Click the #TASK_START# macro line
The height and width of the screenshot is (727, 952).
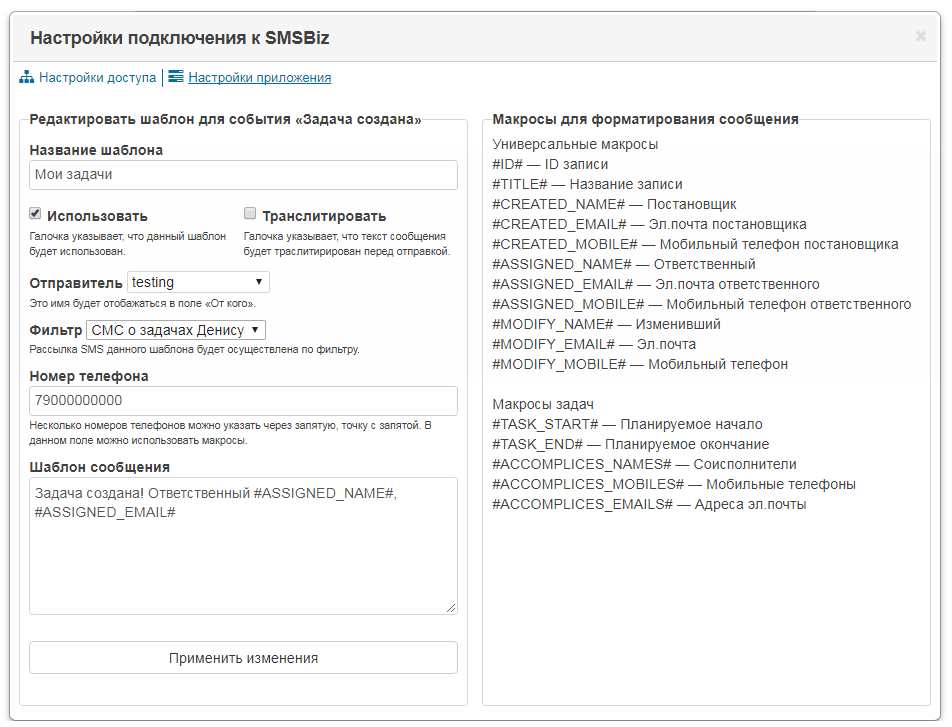(627, 424)
